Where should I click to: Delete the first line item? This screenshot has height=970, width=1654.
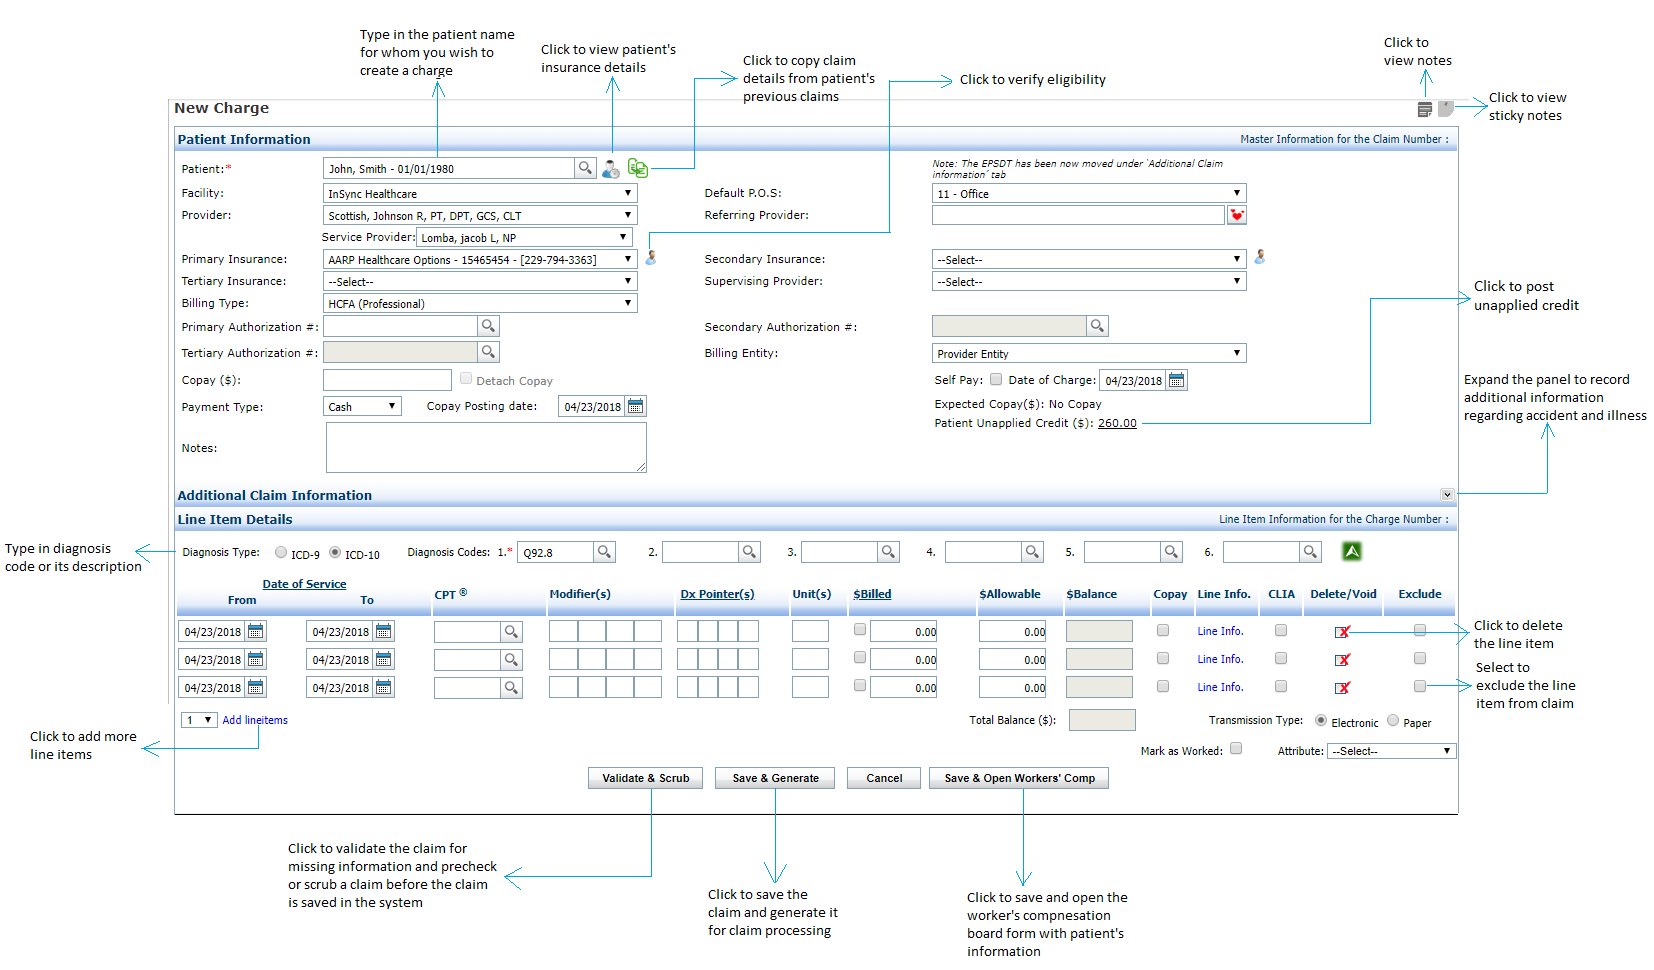pos(1343,632)
